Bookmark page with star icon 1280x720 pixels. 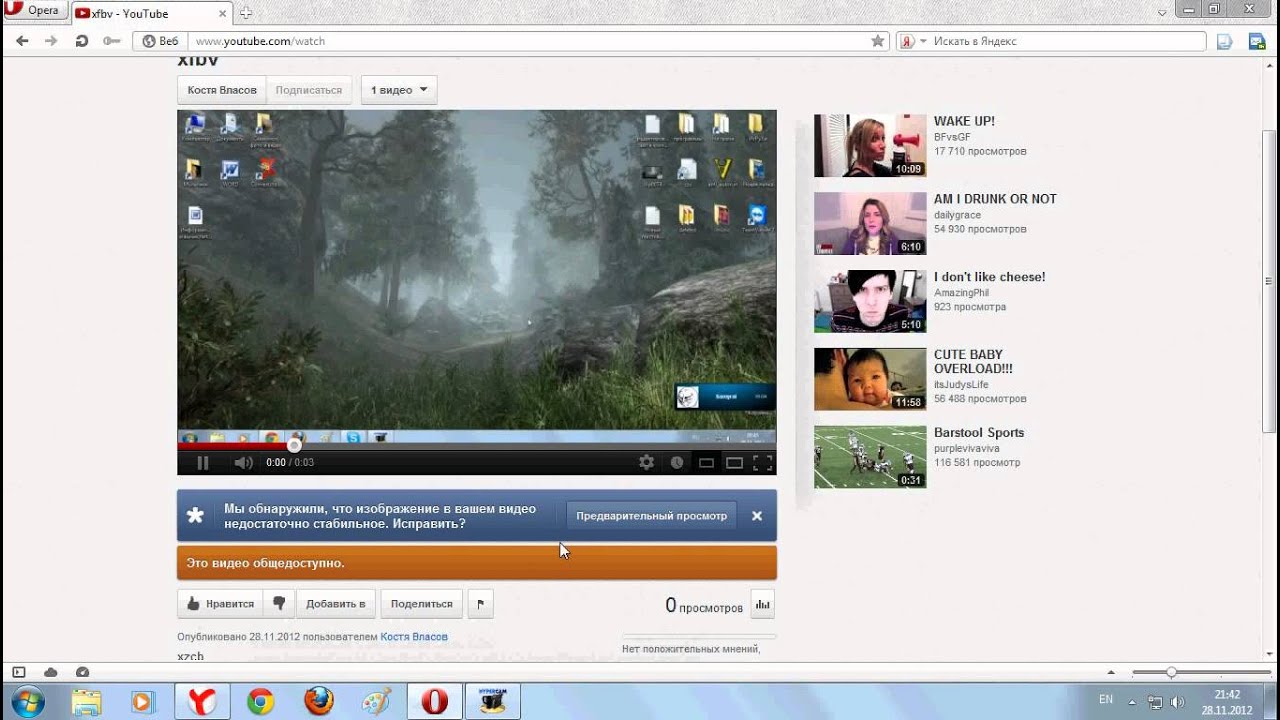click(877, 41)
